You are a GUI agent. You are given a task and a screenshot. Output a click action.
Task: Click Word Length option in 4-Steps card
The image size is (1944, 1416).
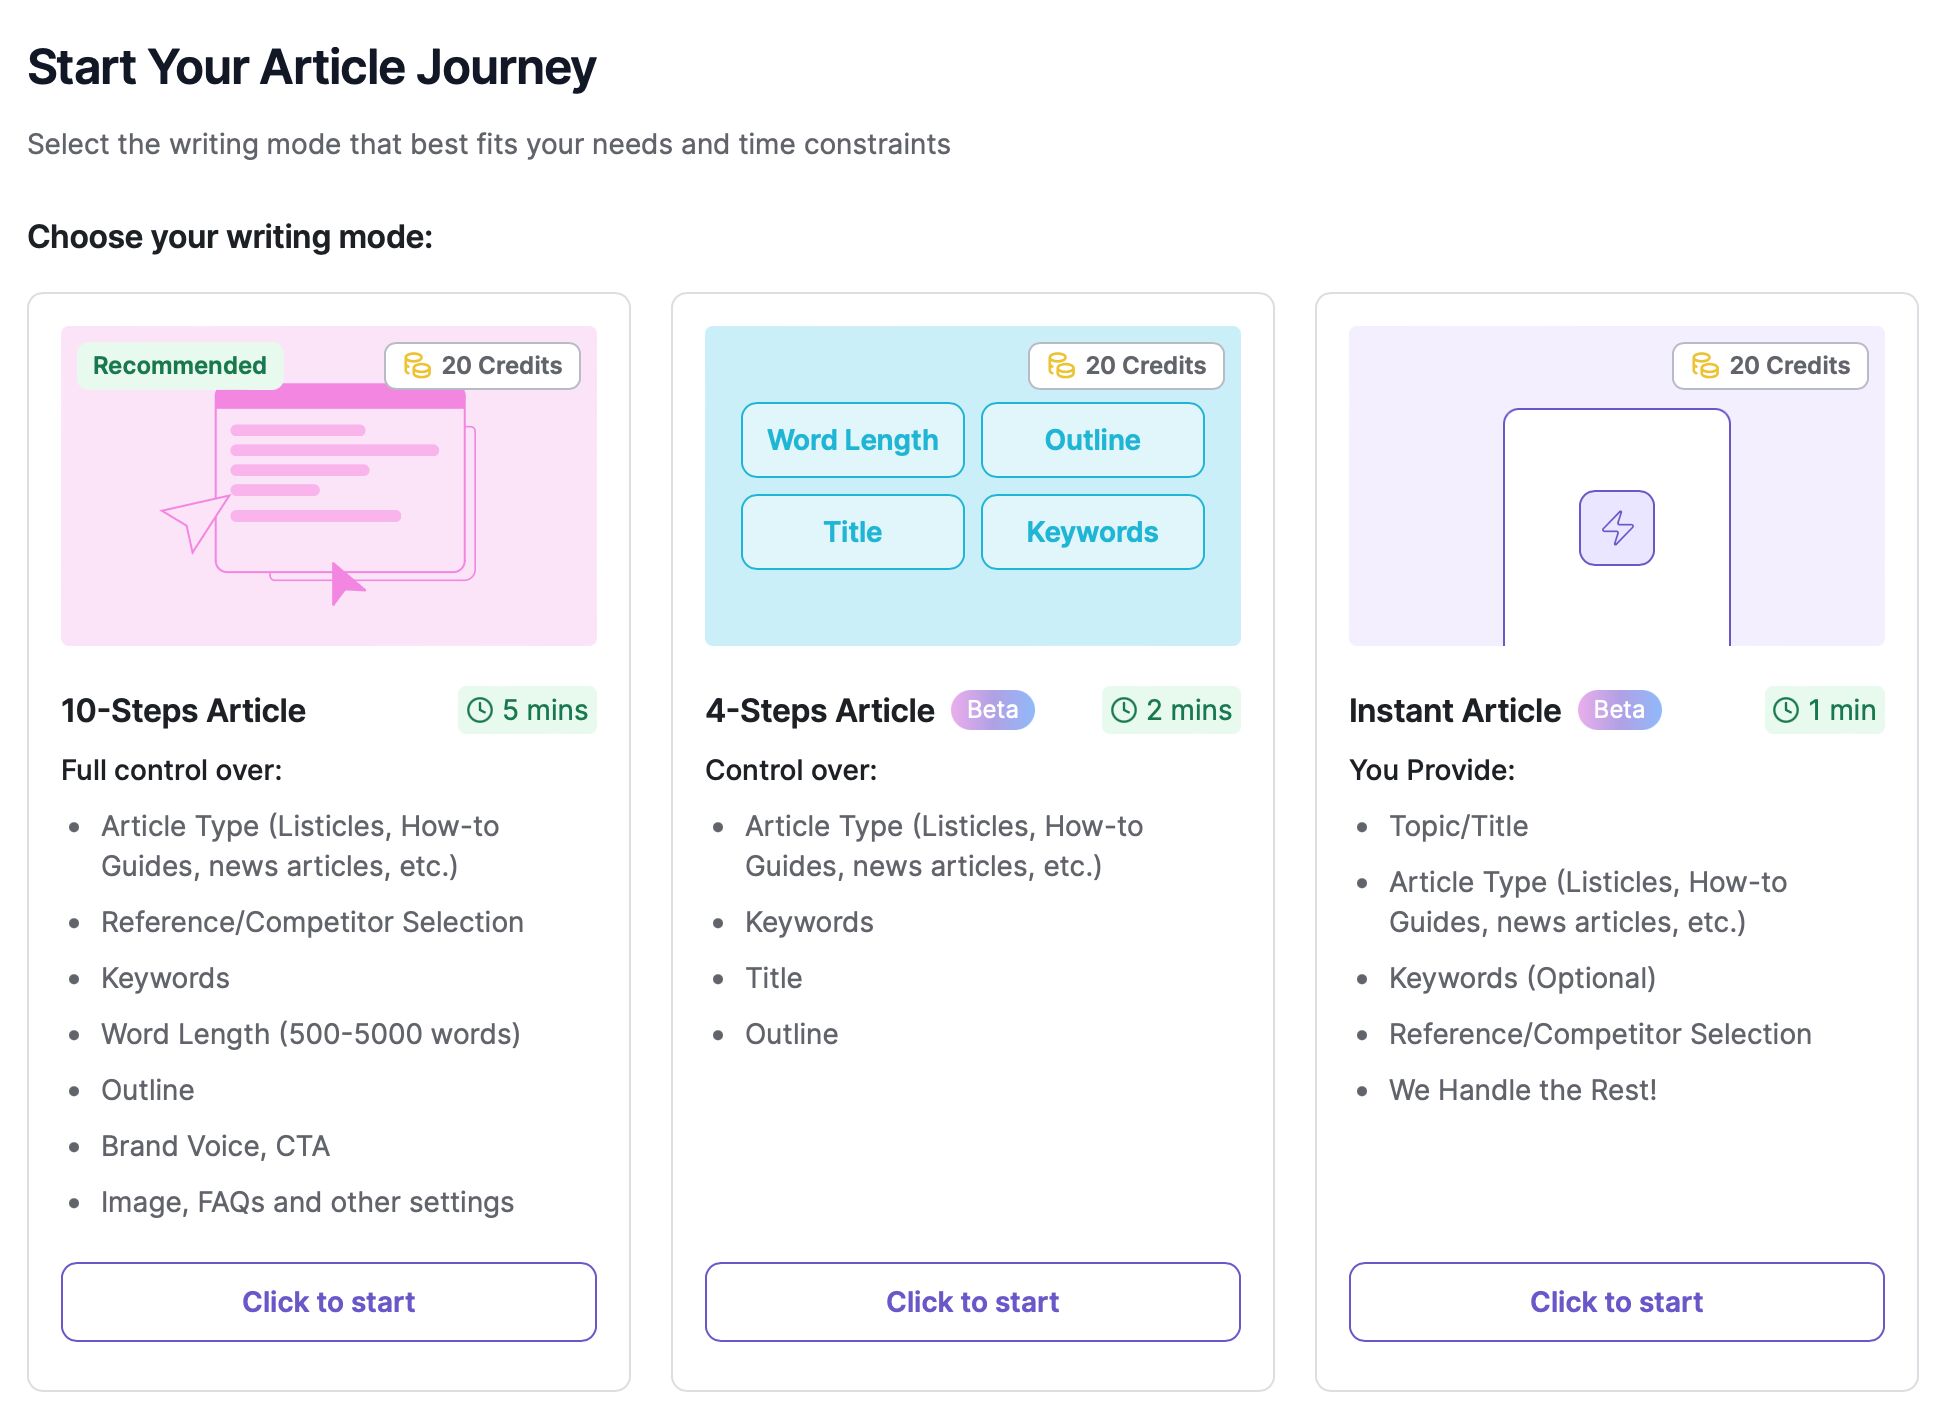point(853,439)
